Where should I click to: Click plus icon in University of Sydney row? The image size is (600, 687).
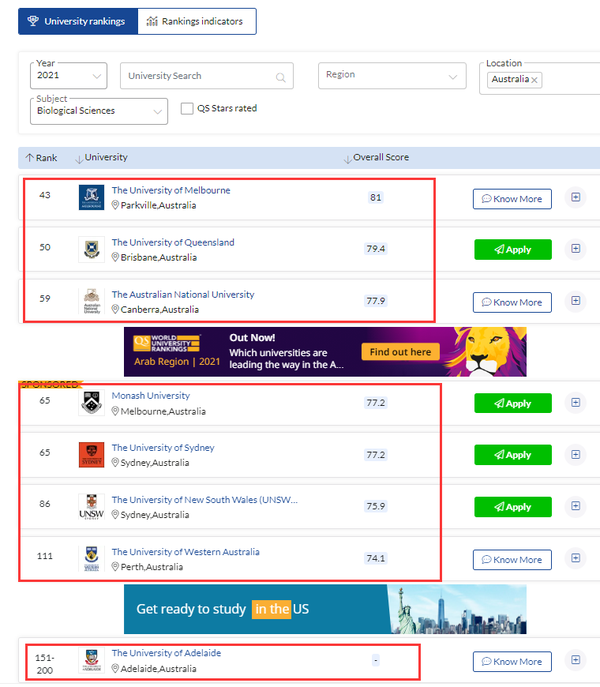(575, 454)
